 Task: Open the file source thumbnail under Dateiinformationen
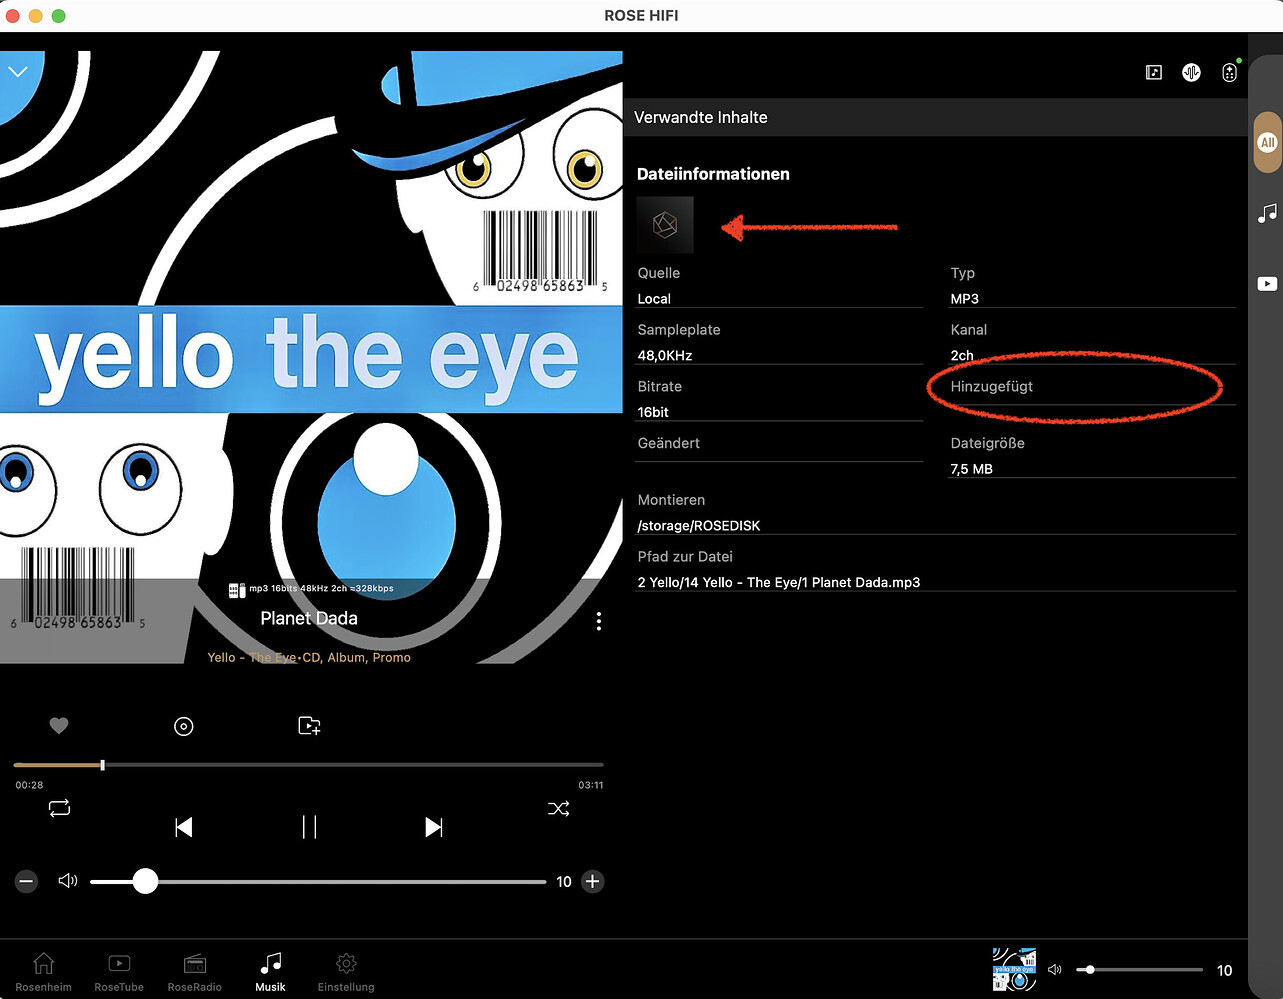coord(665,225)
